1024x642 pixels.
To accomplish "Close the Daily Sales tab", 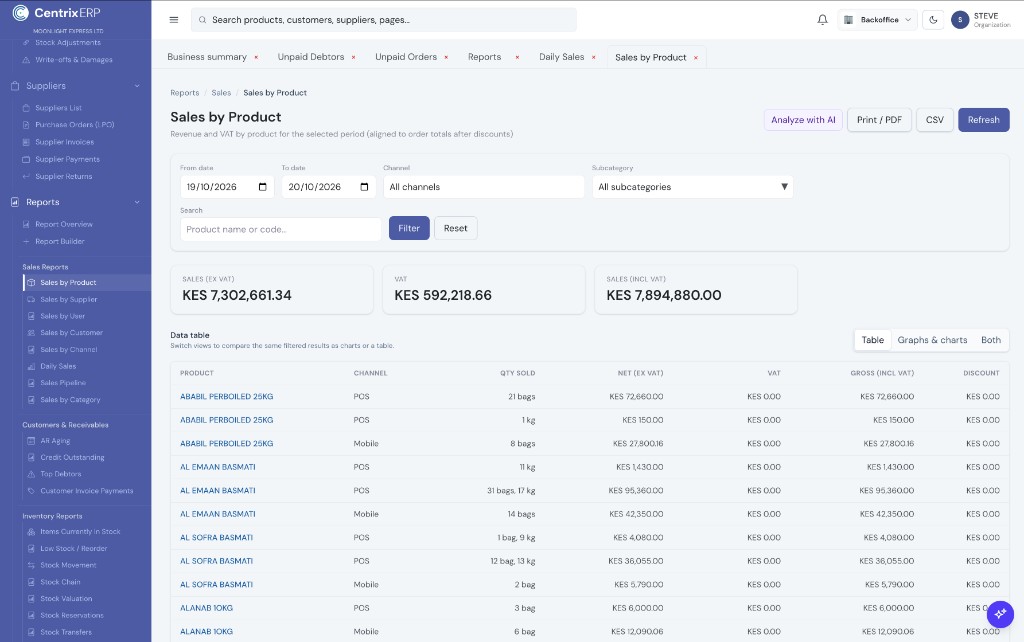I will pyautogui.click(x=594, y=57).
